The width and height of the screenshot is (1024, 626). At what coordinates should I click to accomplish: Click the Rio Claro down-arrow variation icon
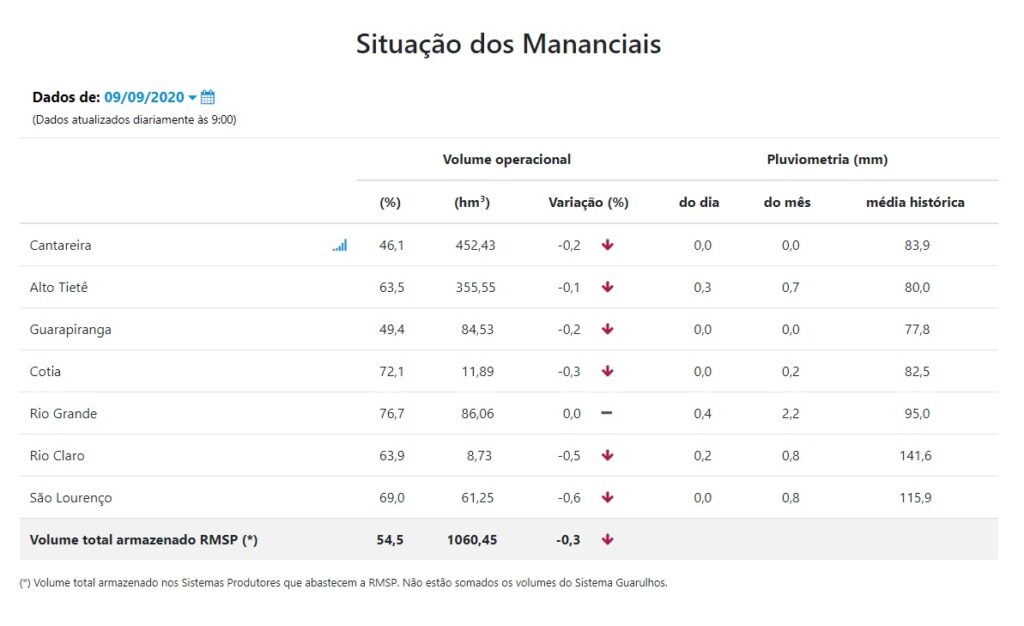607,455
